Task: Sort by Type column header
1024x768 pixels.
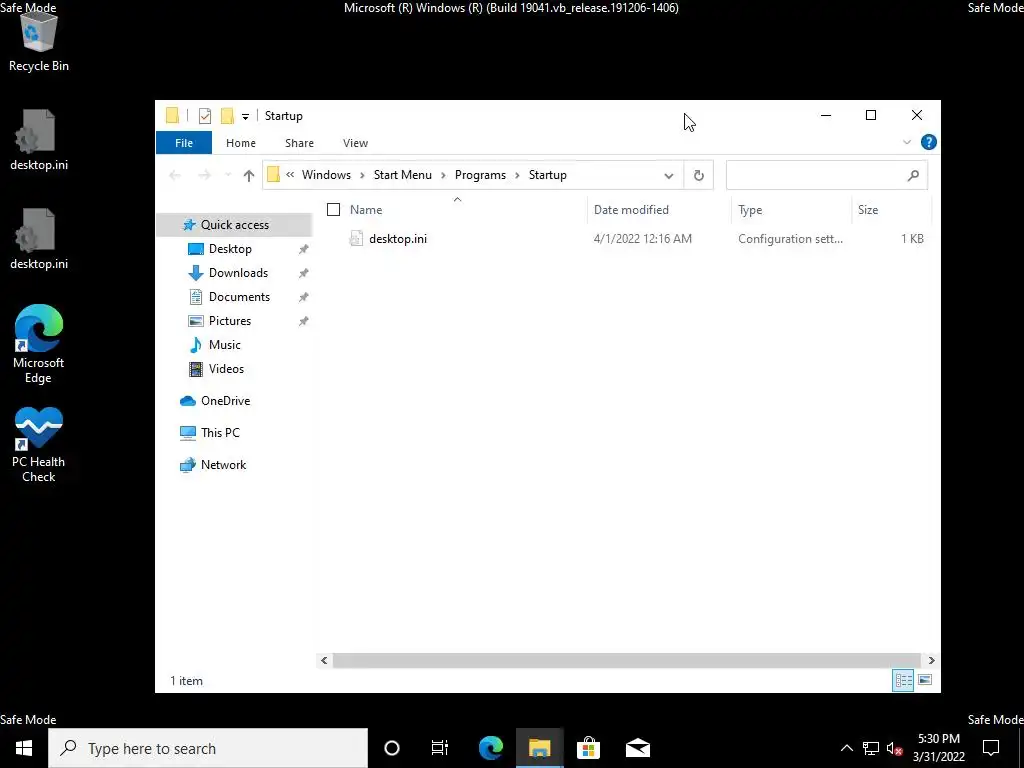Action: (x=750, y=210)
